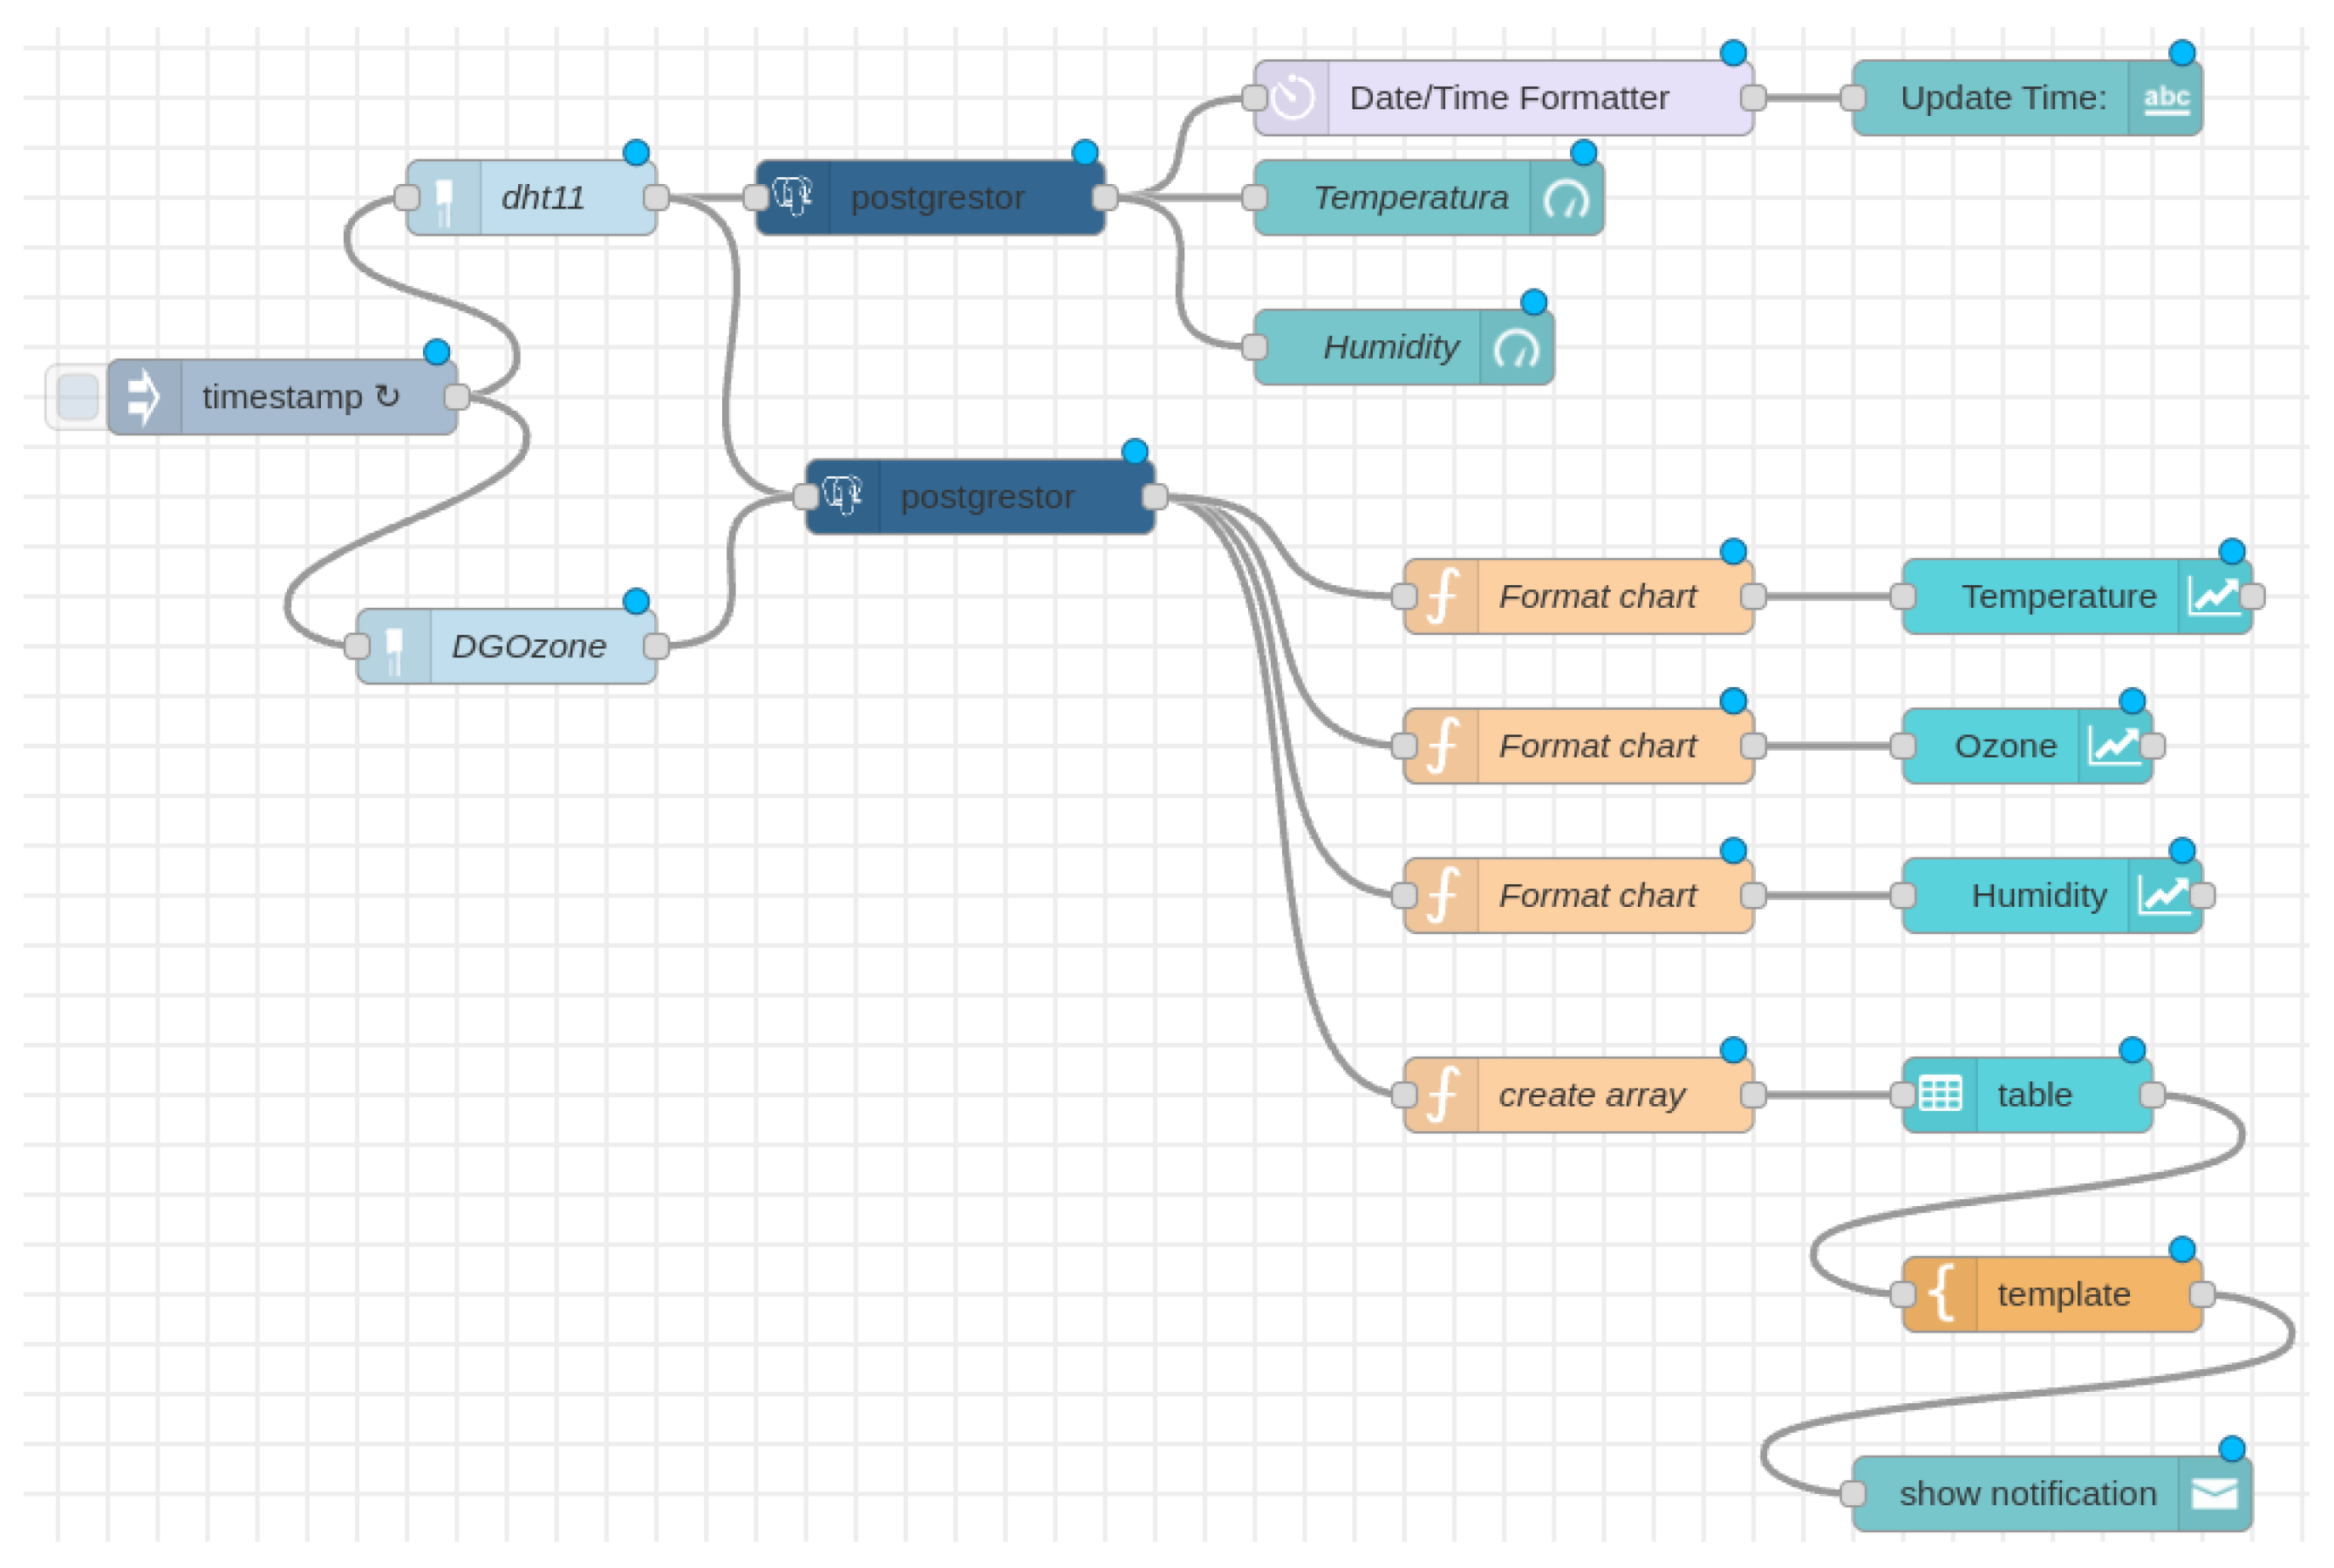The height and width of the screenshot is (1568, 2334).
Task: Click the chart icon on Ozone node
Action: pos(2114,746)
